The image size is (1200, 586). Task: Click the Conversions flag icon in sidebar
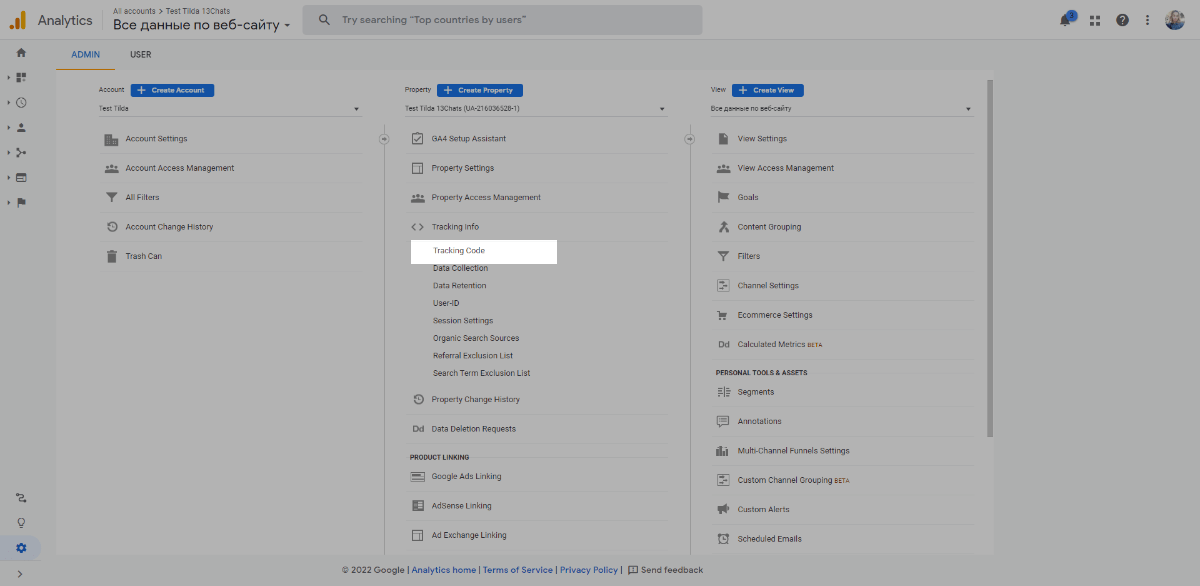(x=21, y=202)
